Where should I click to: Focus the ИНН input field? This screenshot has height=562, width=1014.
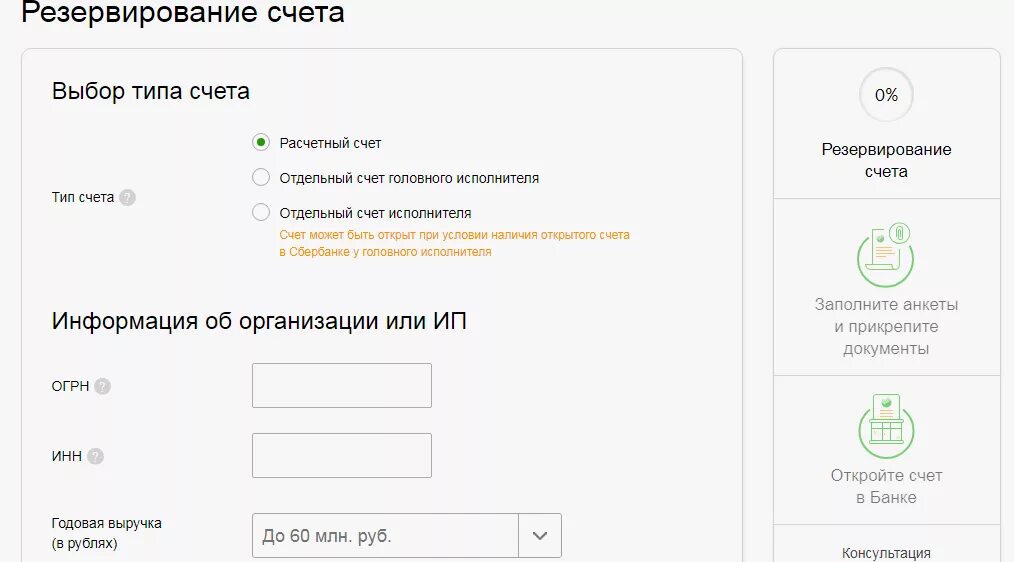[341, 455]
